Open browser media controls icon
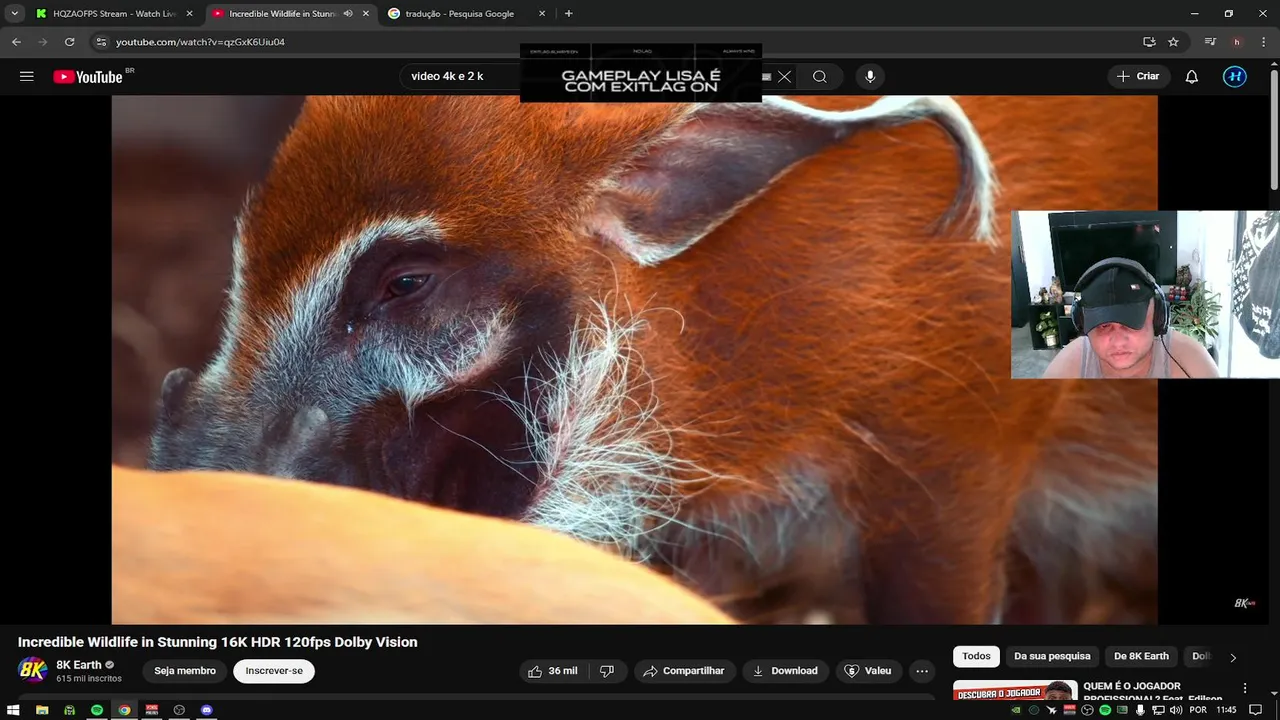The image size is (1280, 720). click(1210, 42)
